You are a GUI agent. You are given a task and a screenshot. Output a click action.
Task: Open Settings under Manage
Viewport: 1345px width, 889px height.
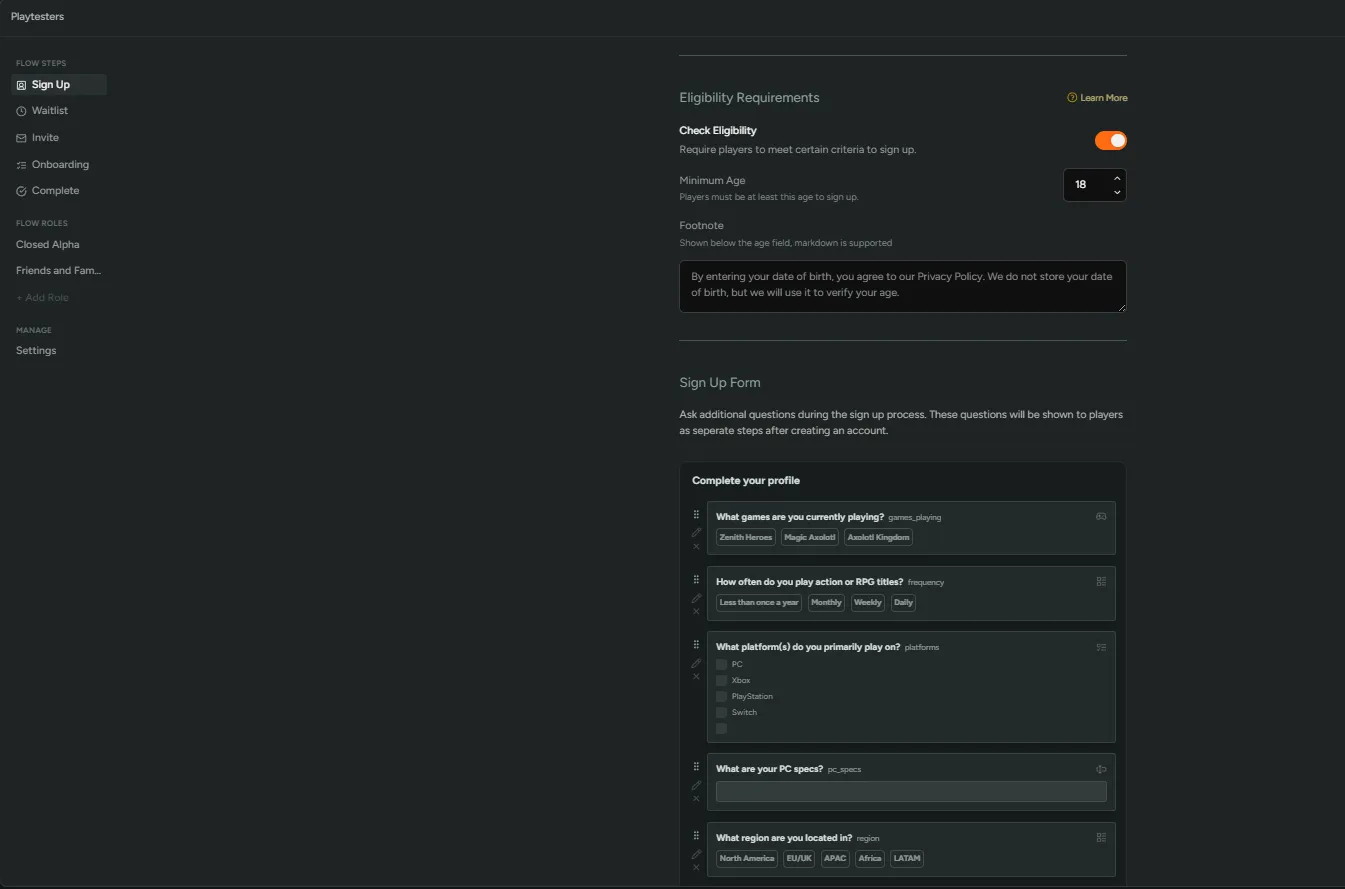click(36, 351)
